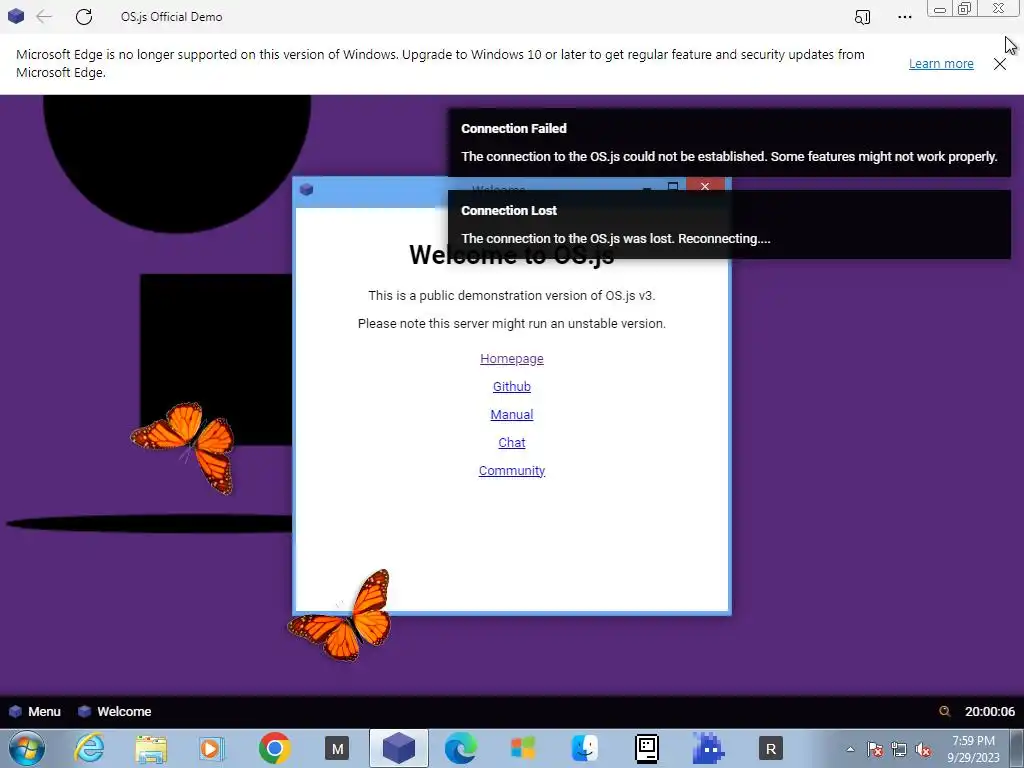The image size is (1024, 768).
Task: Click the Welcome window cube icon
Action: click(306, 189)
